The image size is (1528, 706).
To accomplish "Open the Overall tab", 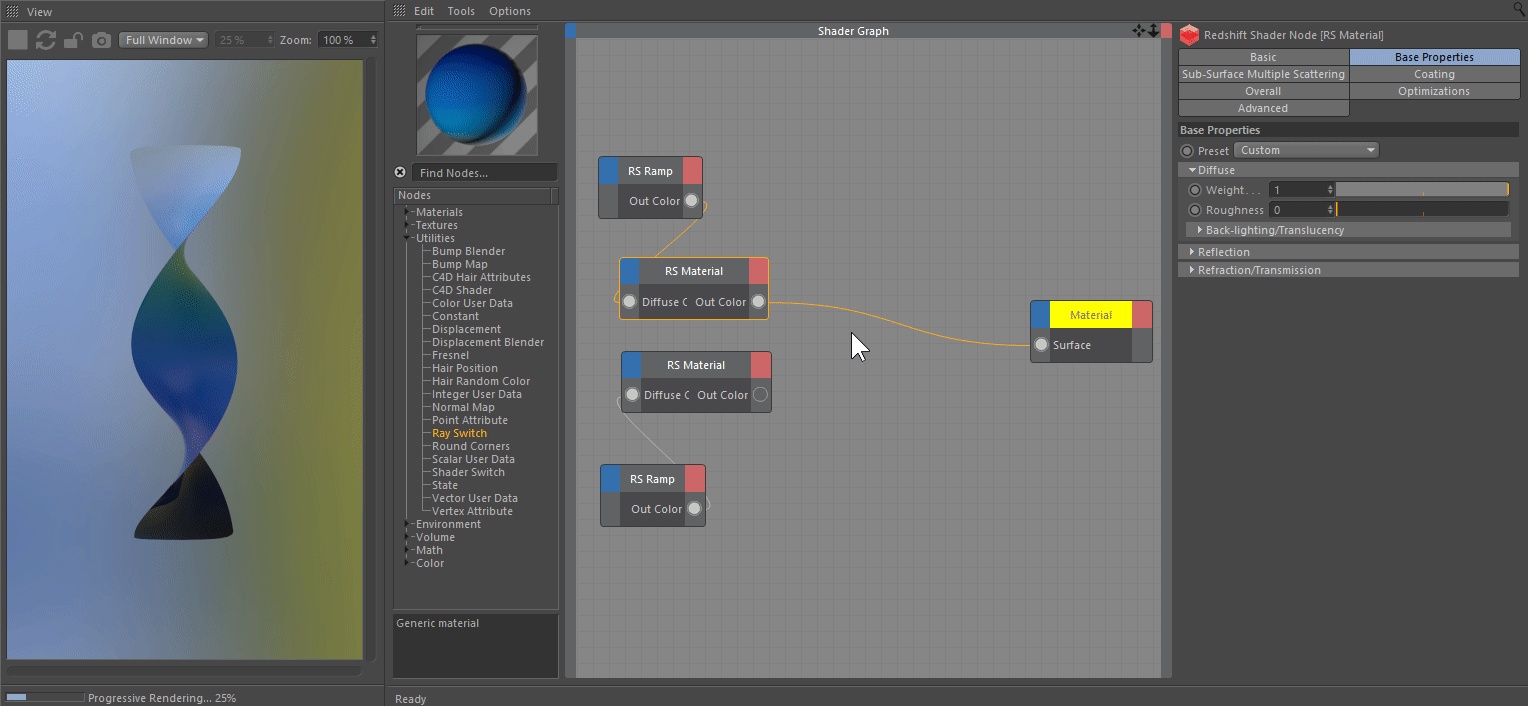I will (x=1263, y=91).
